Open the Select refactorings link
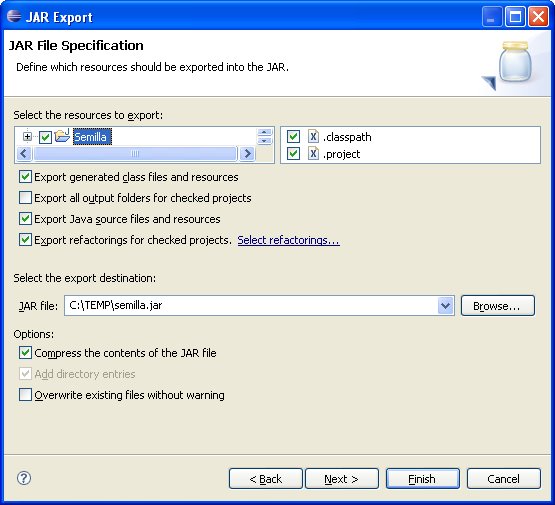This screenshot has width=555, height=505. click(x=288, y=240)
